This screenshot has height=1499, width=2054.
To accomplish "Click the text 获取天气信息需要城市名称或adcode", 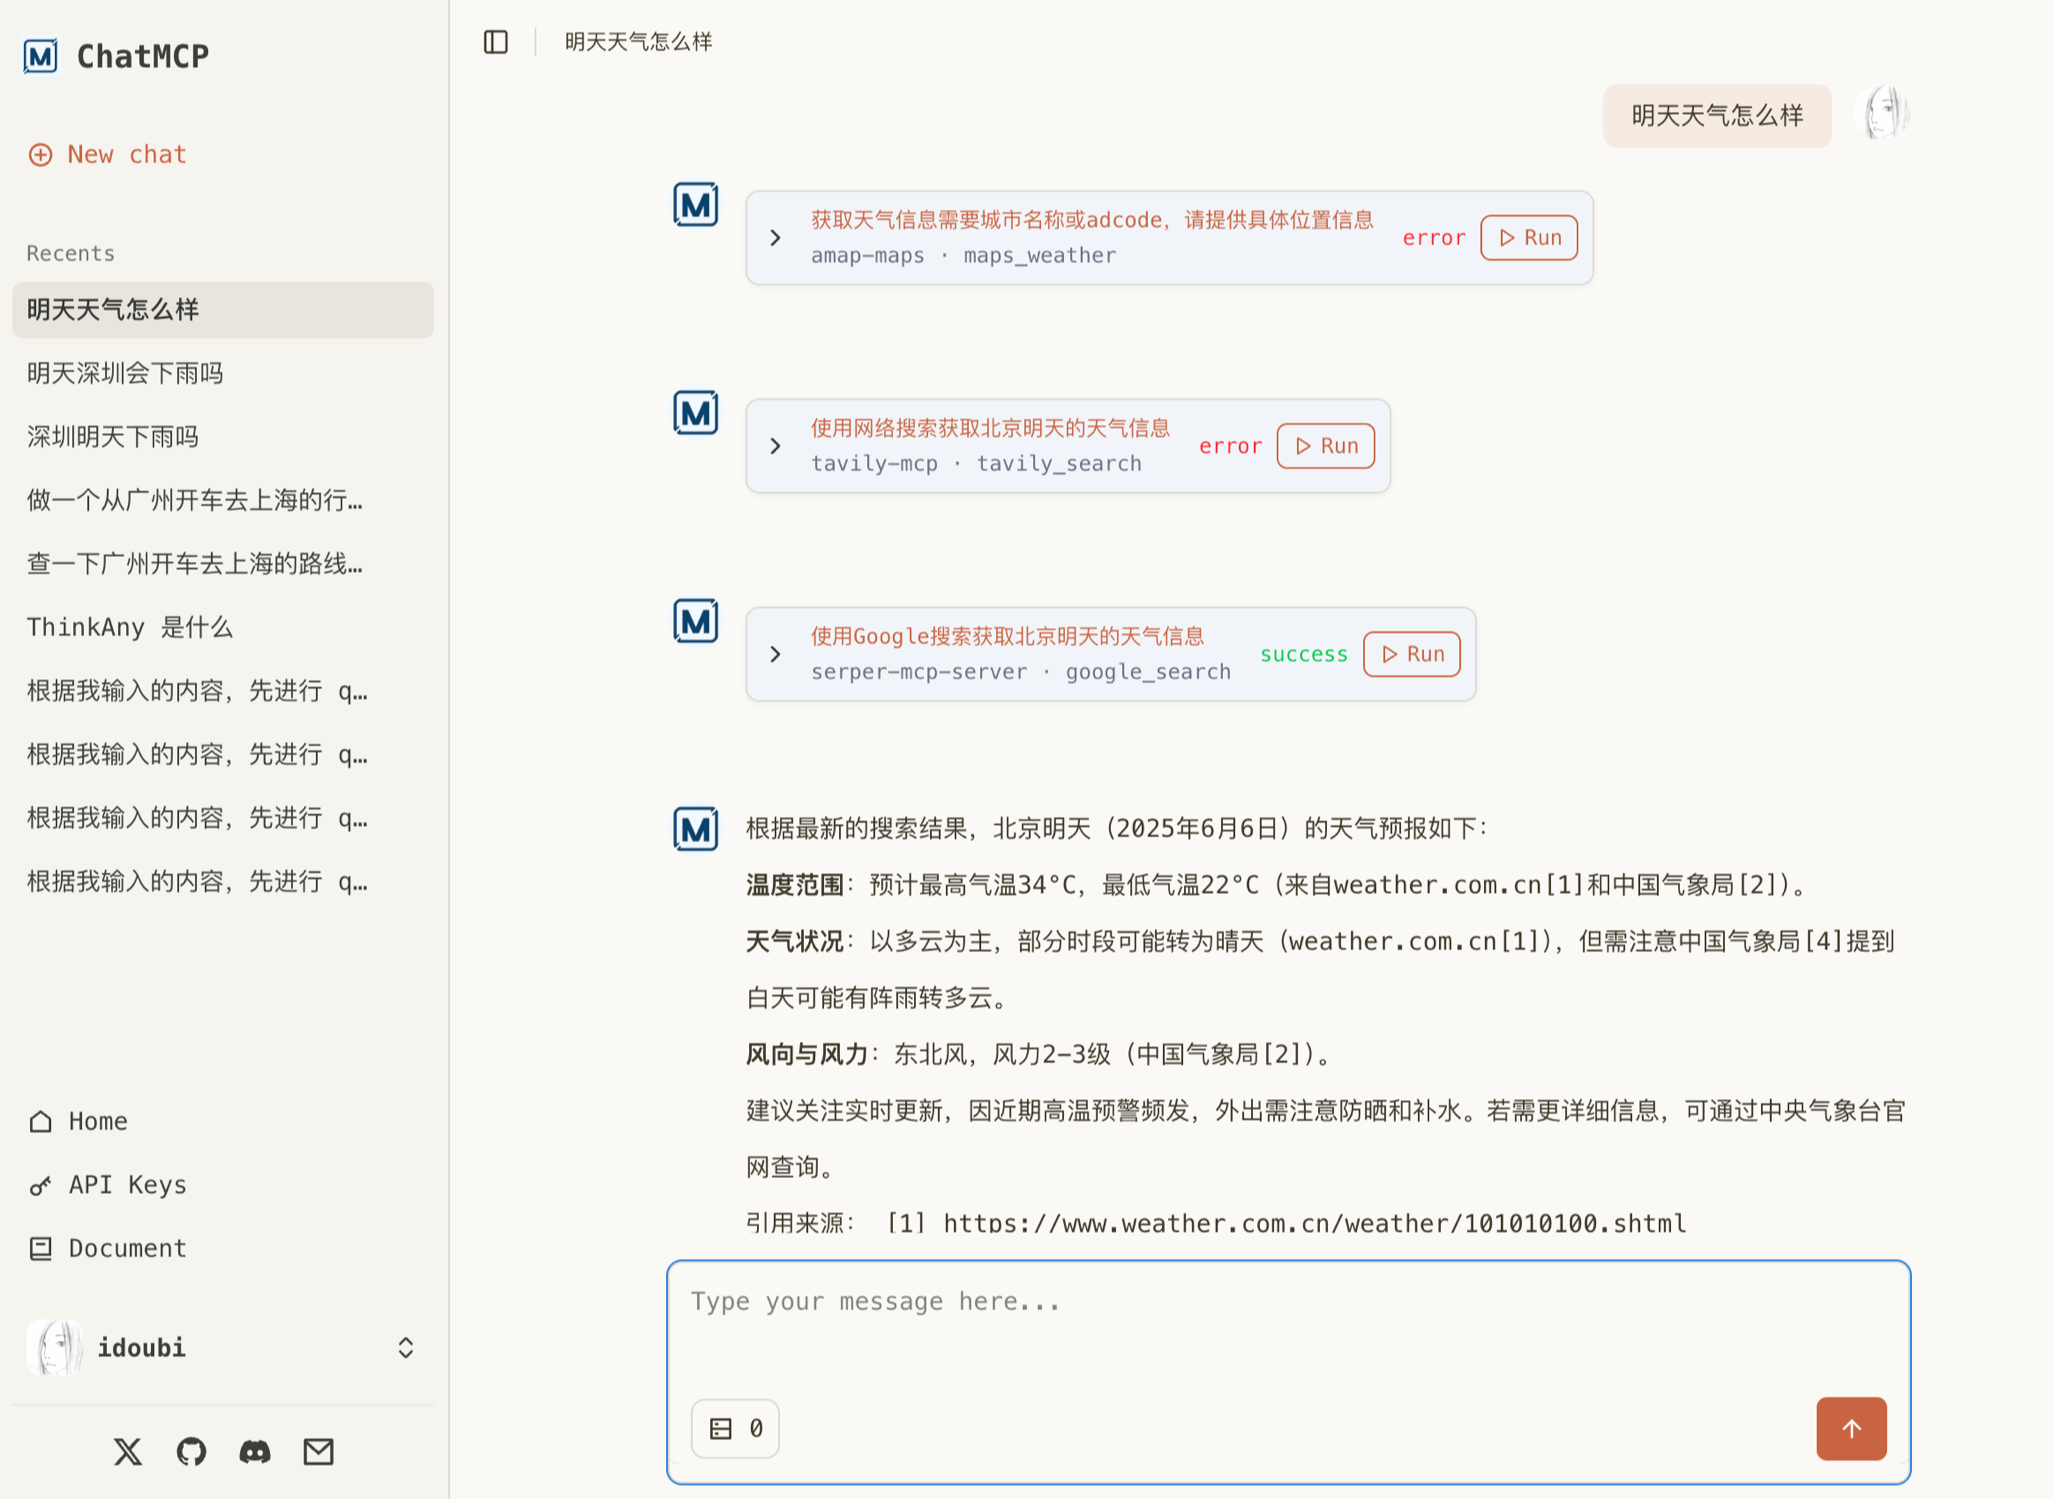I will [x=988, y=220].
